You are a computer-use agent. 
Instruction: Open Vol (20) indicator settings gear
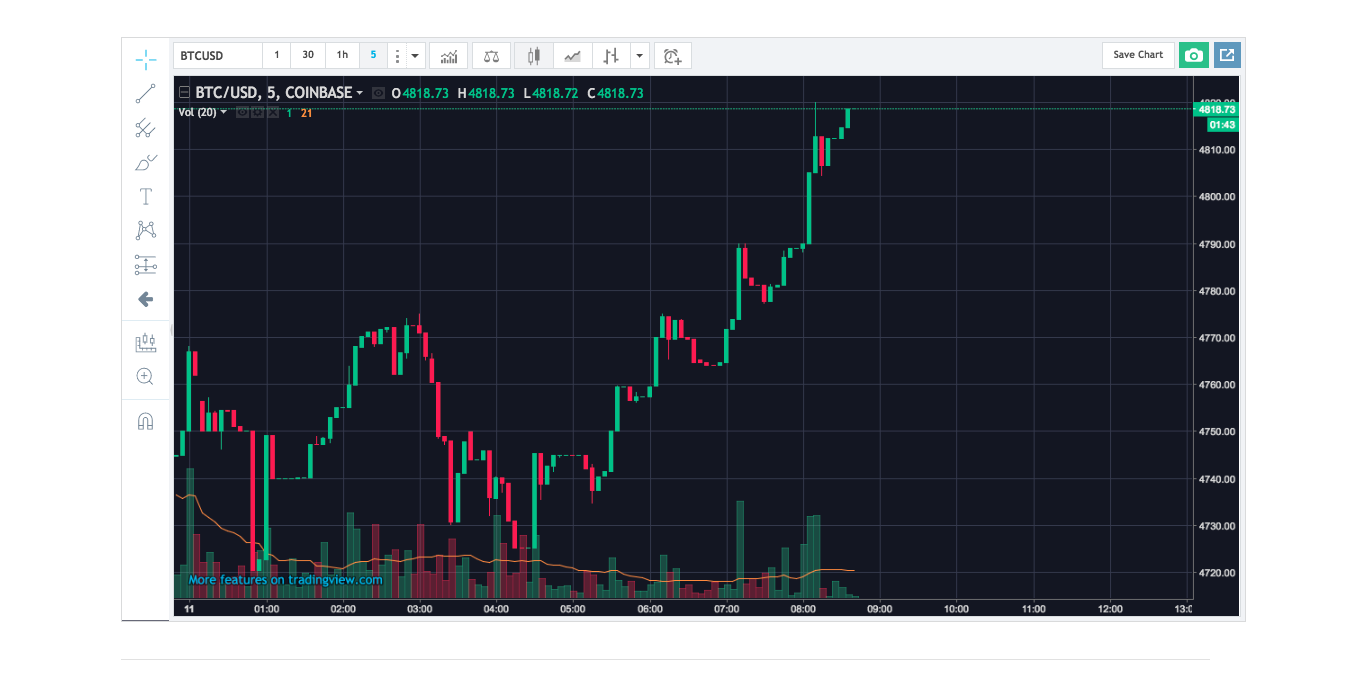click(257, 113)
